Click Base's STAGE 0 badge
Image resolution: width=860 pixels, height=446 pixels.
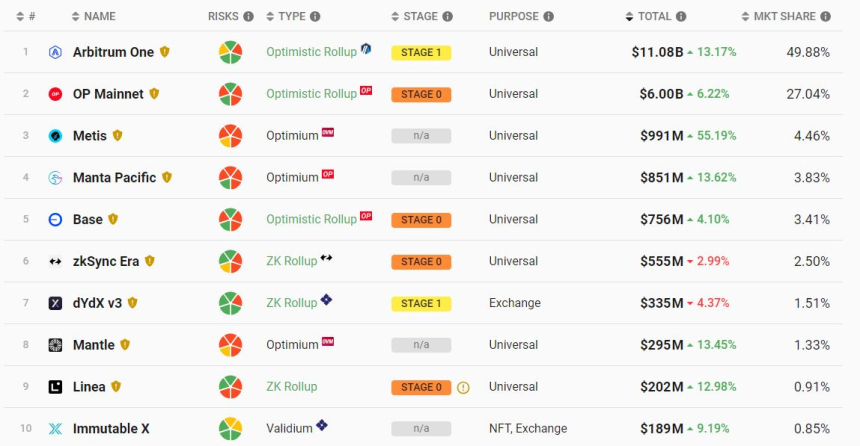[x=421, y=220]
